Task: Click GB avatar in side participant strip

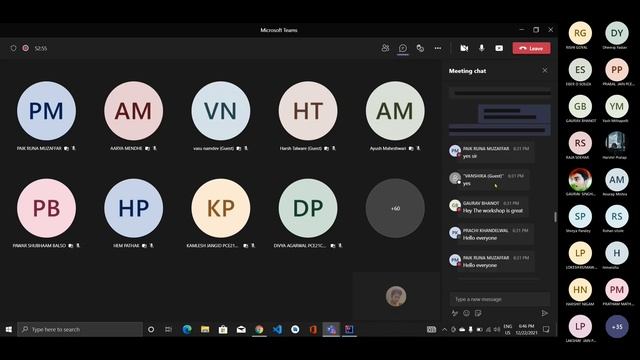Action: pyautogui.click(x=580, y=107)
